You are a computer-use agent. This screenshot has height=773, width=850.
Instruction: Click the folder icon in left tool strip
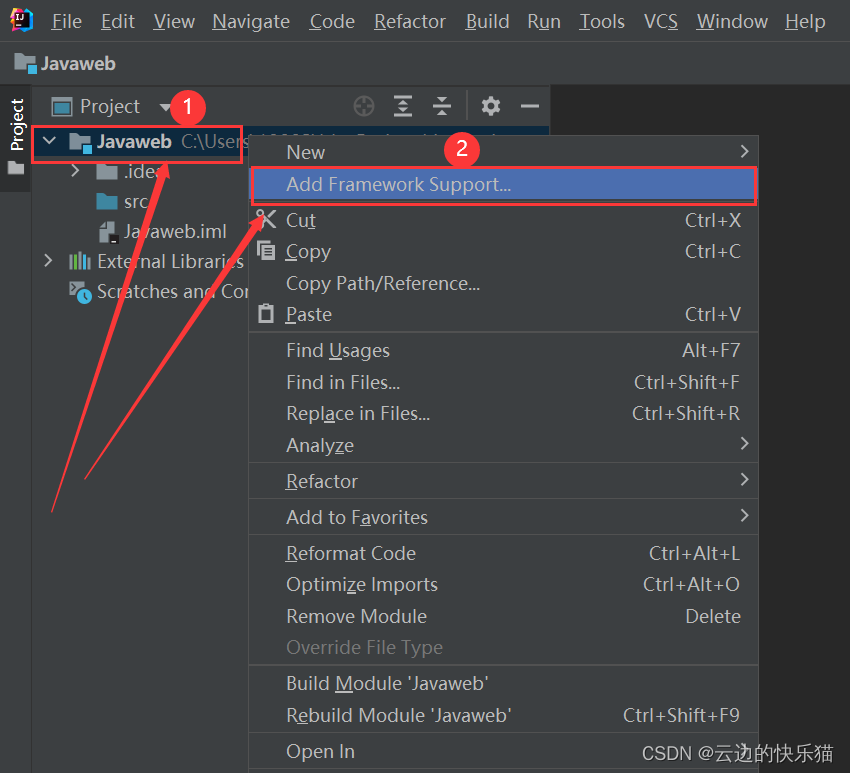[16, 169]
